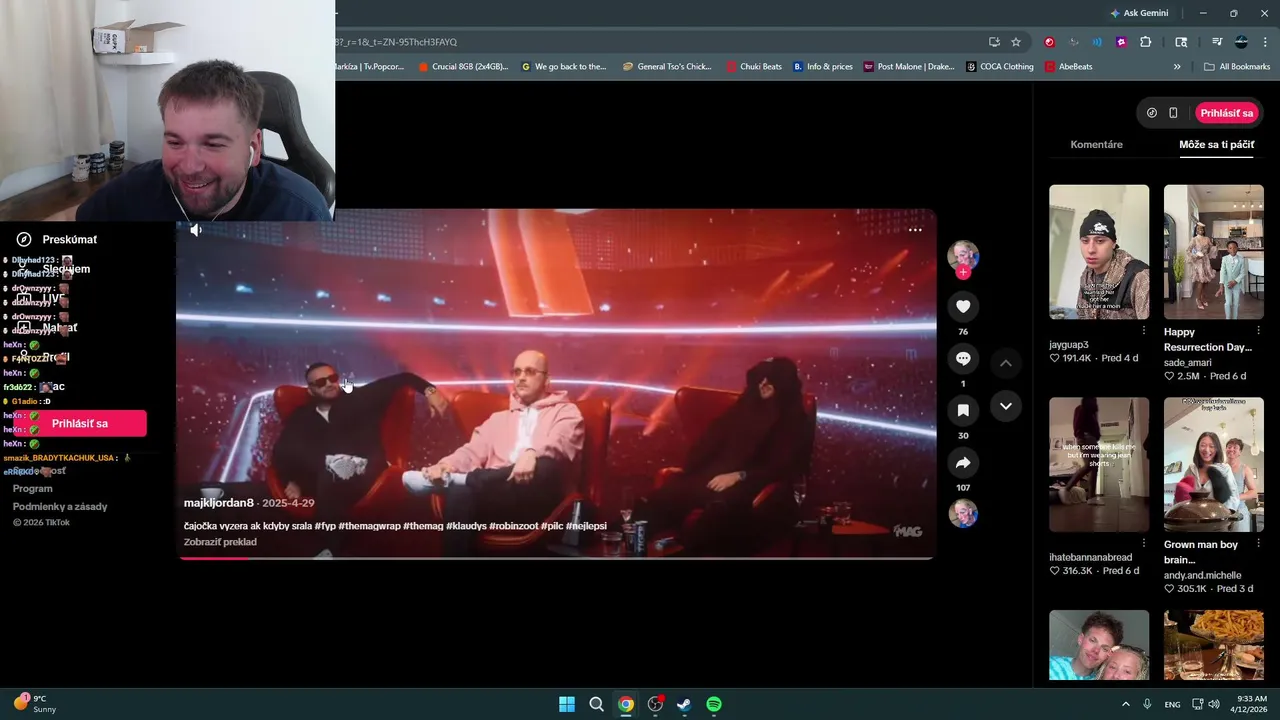This screenshot has height=720, width=1280.
Task: Open the Info & prices bookmark
Action: [x=823, y=67]
